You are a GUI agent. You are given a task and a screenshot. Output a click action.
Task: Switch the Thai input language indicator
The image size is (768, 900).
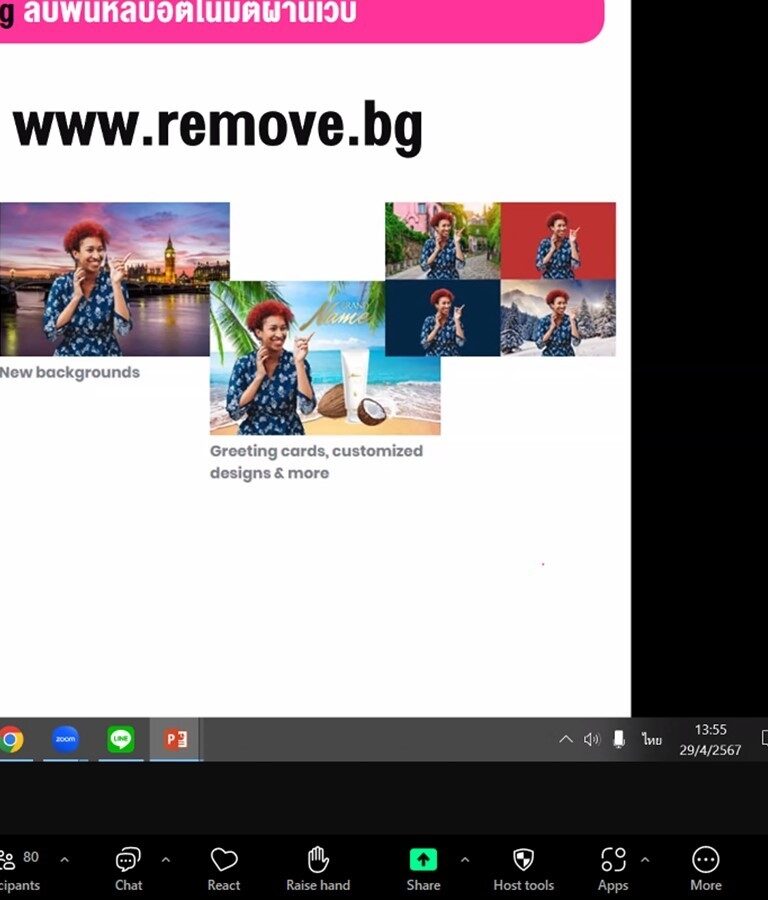coord(651,739)
